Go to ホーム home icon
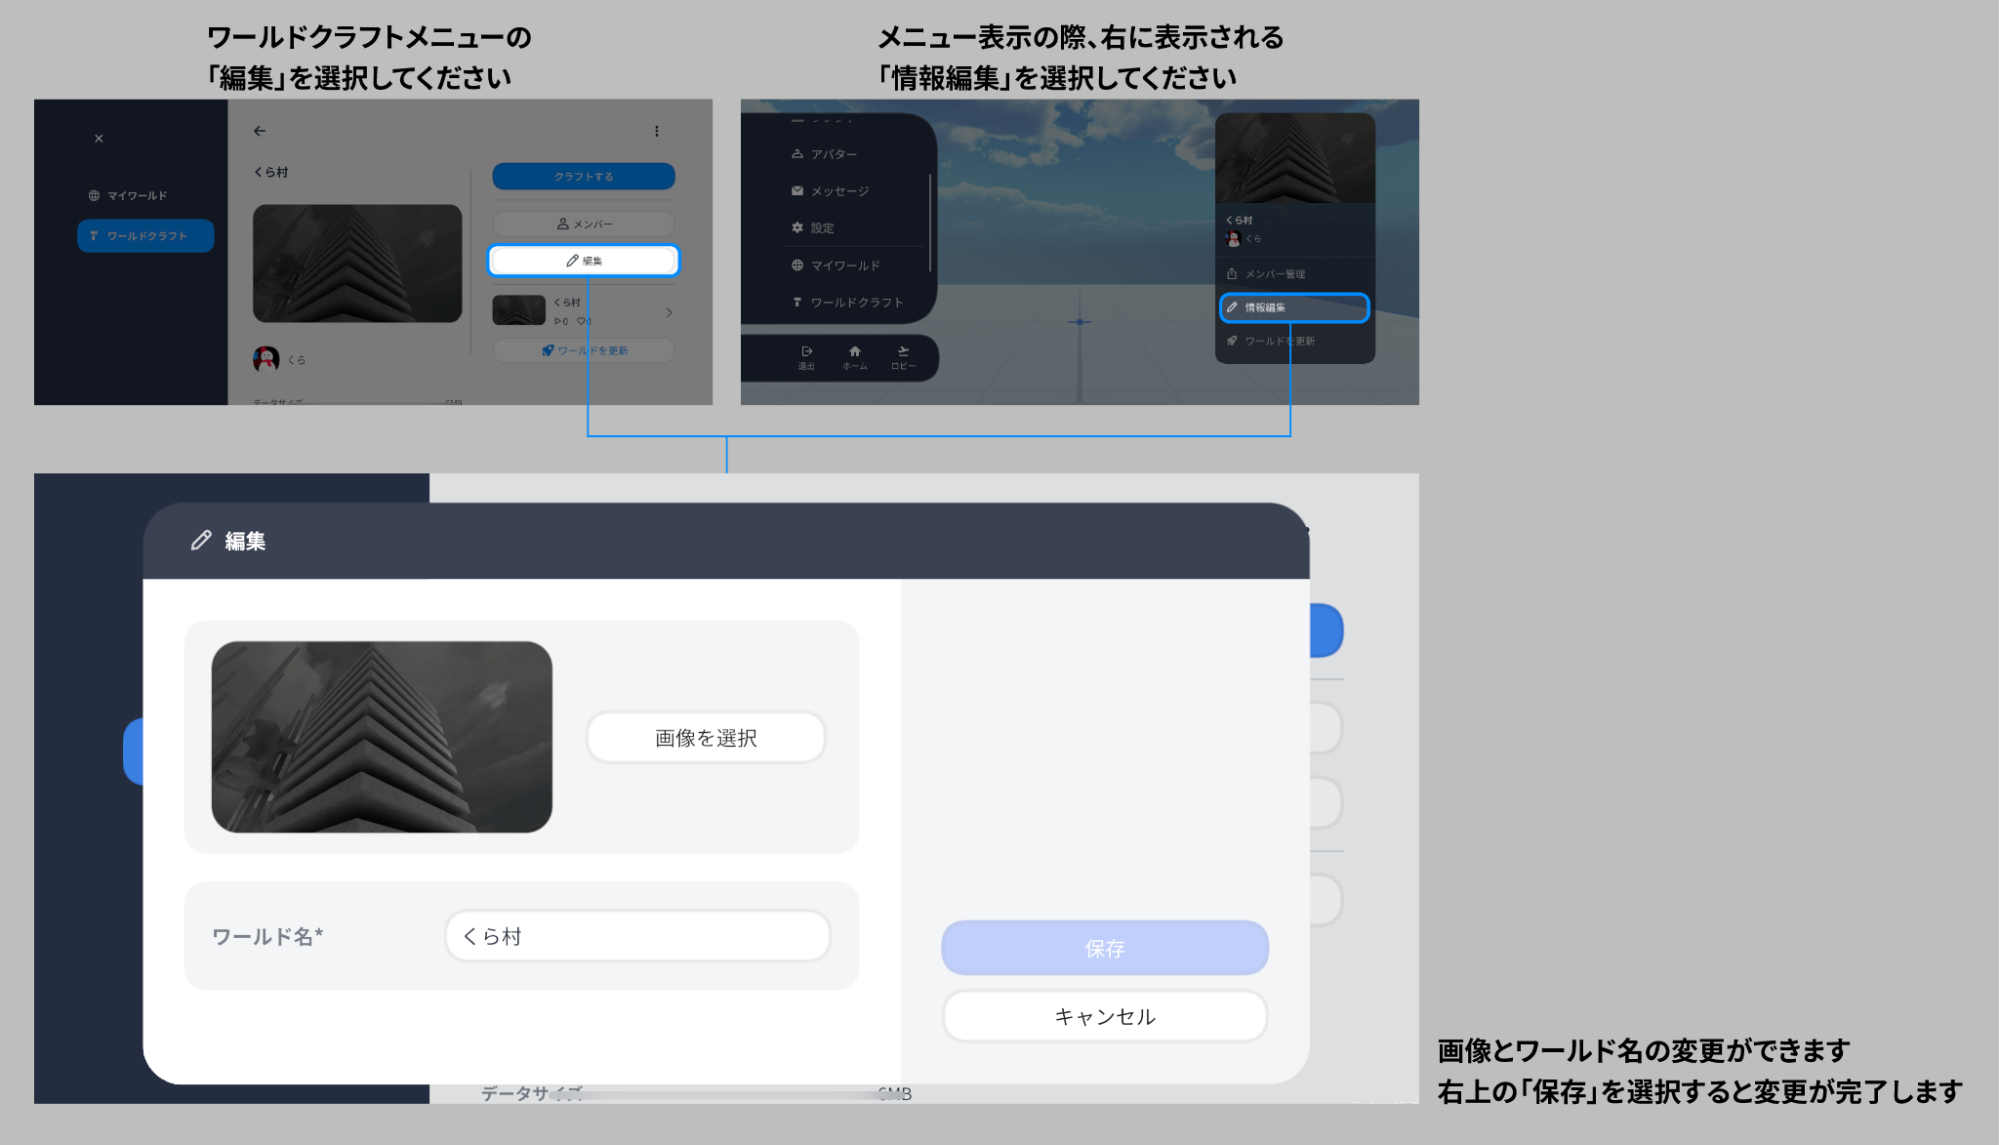1999x1145 pixels. point(855,356)
